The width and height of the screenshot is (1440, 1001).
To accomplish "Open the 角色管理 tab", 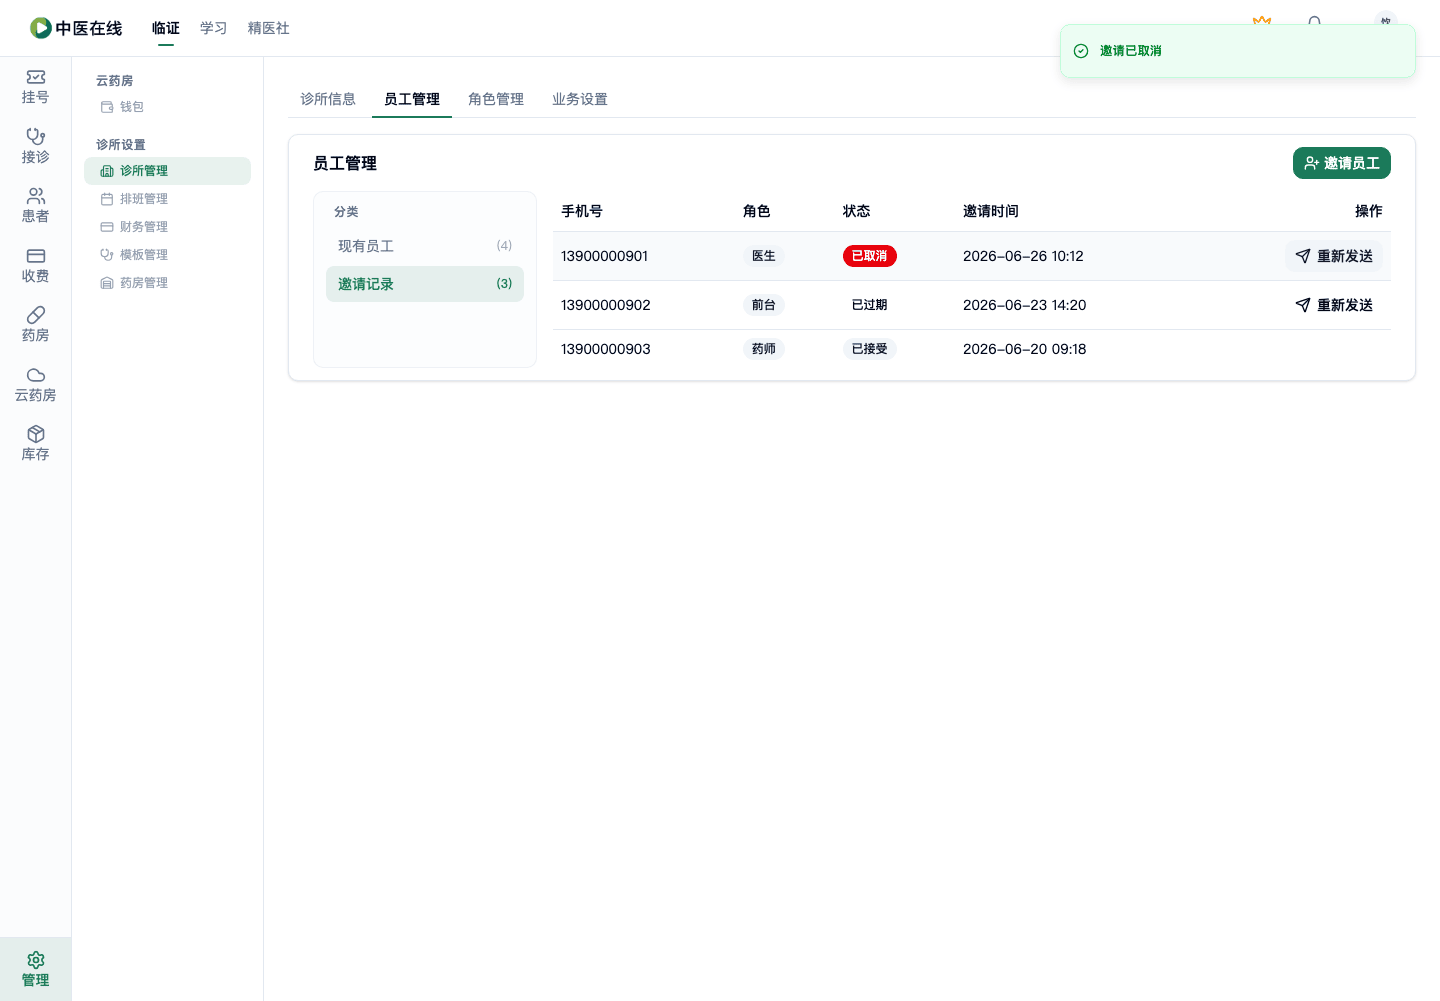I will click(496, 99).
